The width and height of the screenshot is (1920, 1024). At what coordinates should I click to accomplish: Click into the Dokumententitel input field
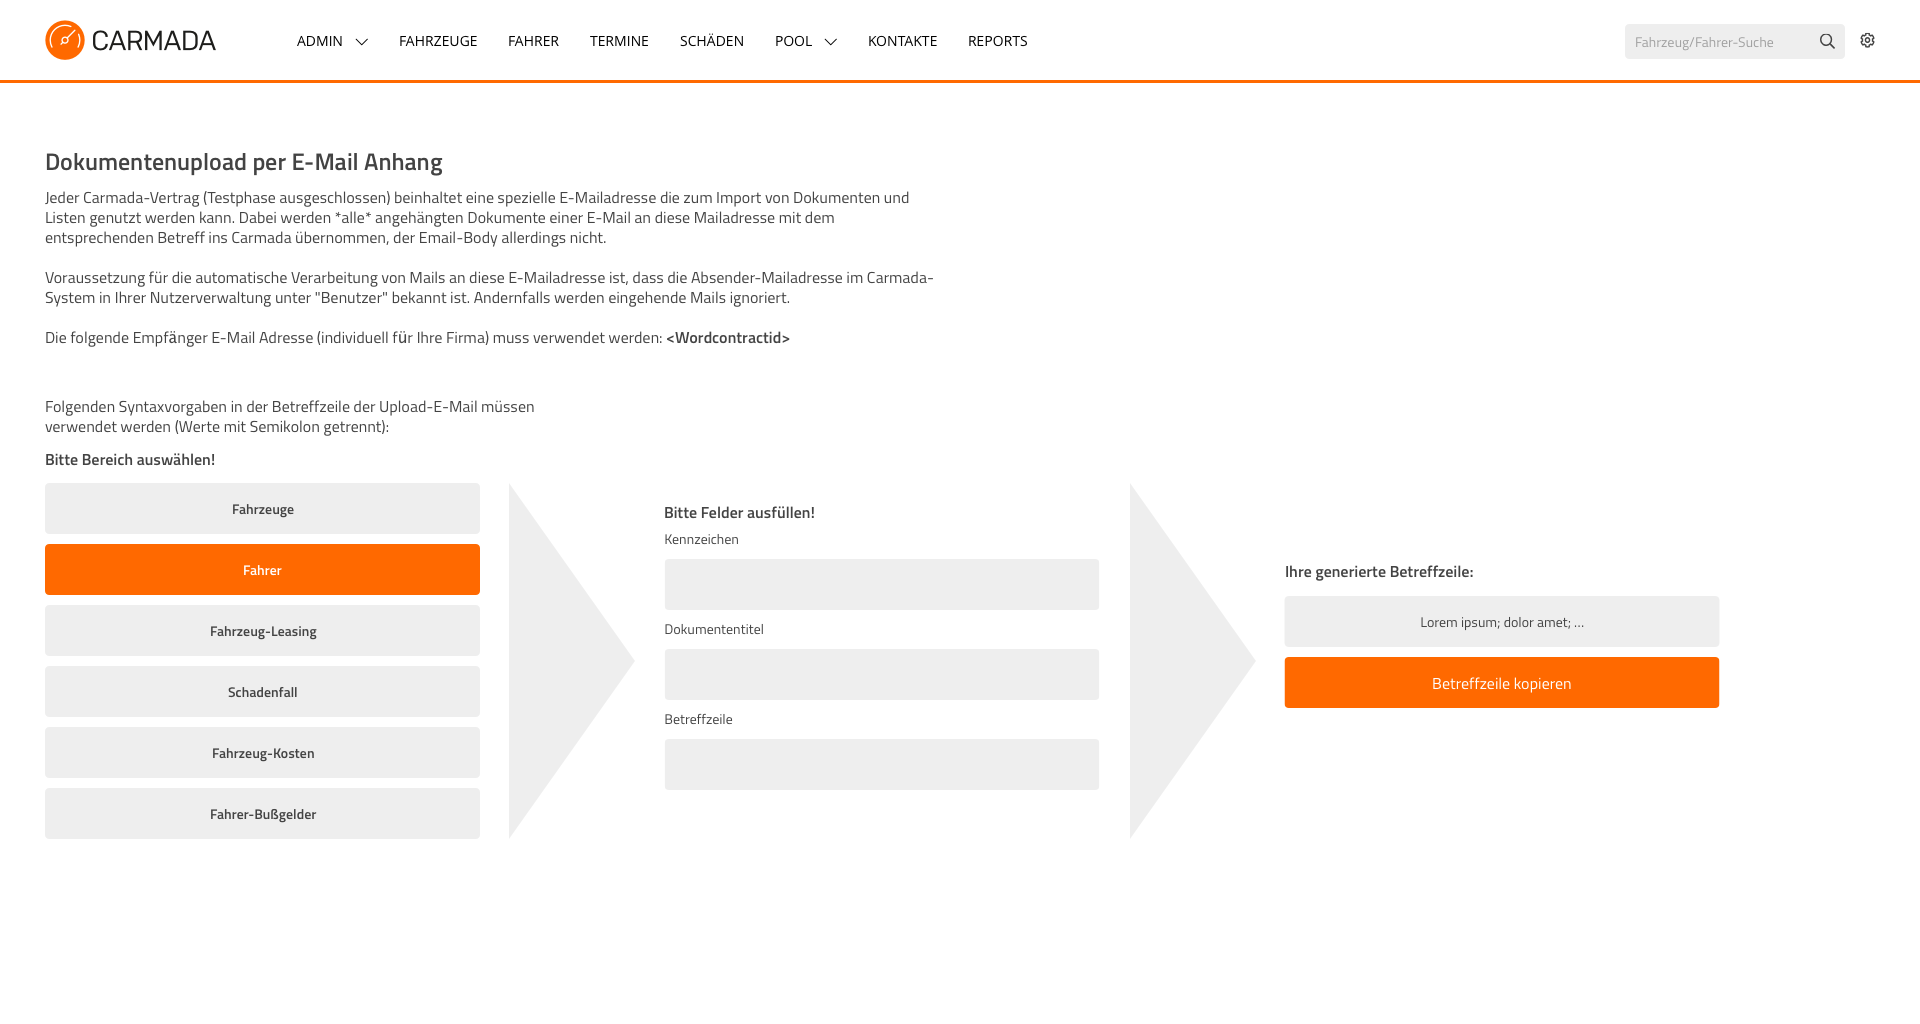[881, 675]
